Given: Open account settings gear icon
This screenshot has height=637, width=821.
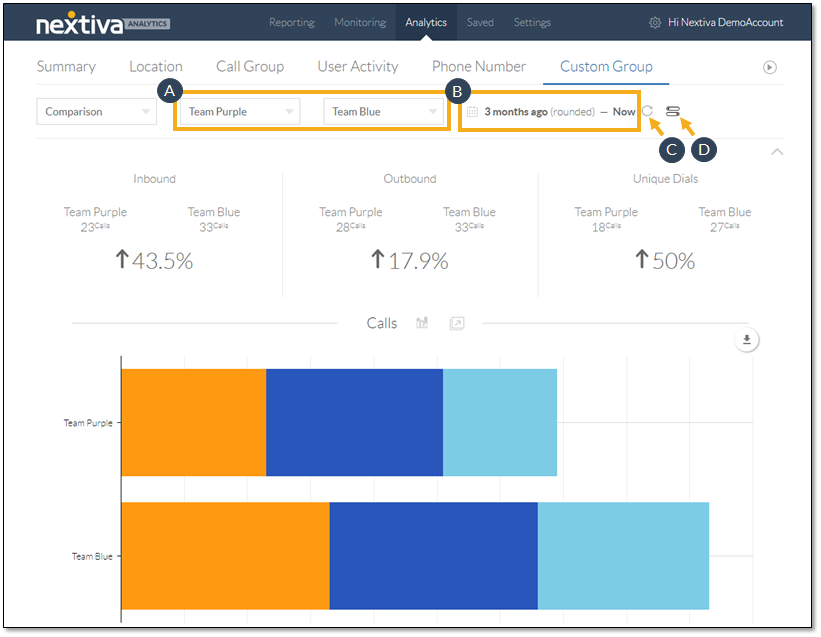Looking at the screenshot, I should [x=654, y=23].
